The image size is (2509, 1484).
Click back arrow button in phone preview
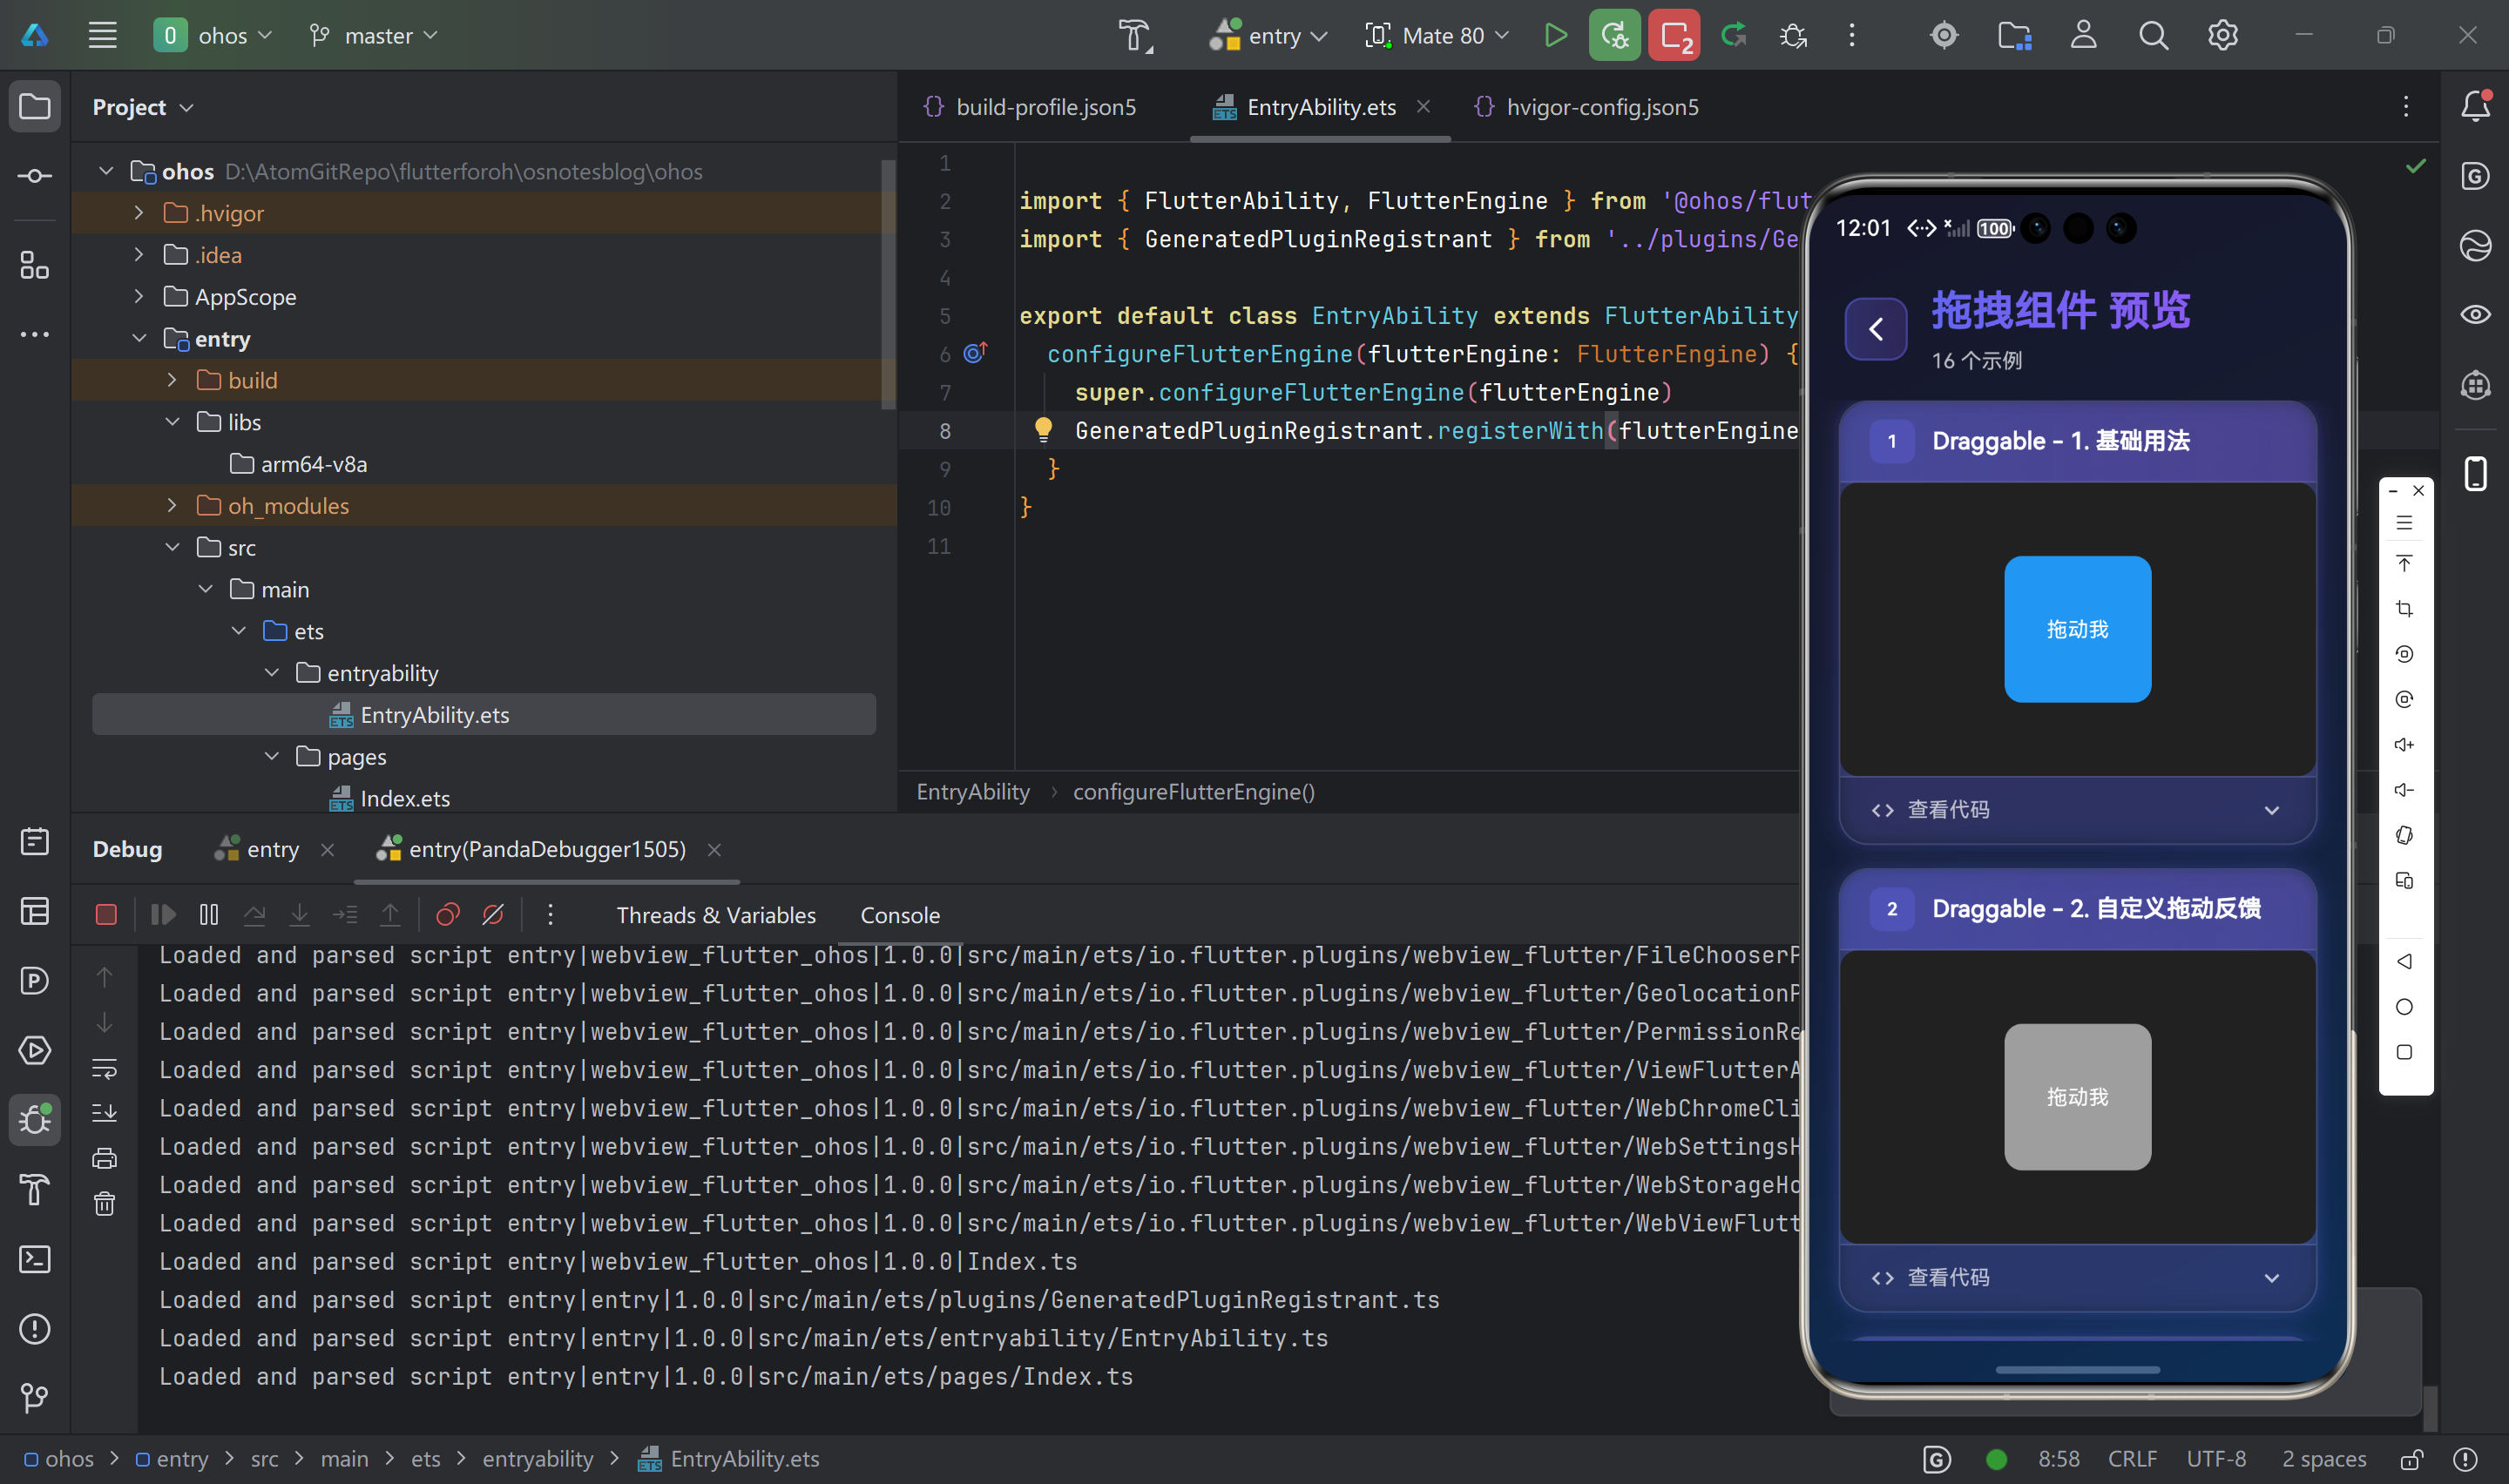[x=1875, y=329]
